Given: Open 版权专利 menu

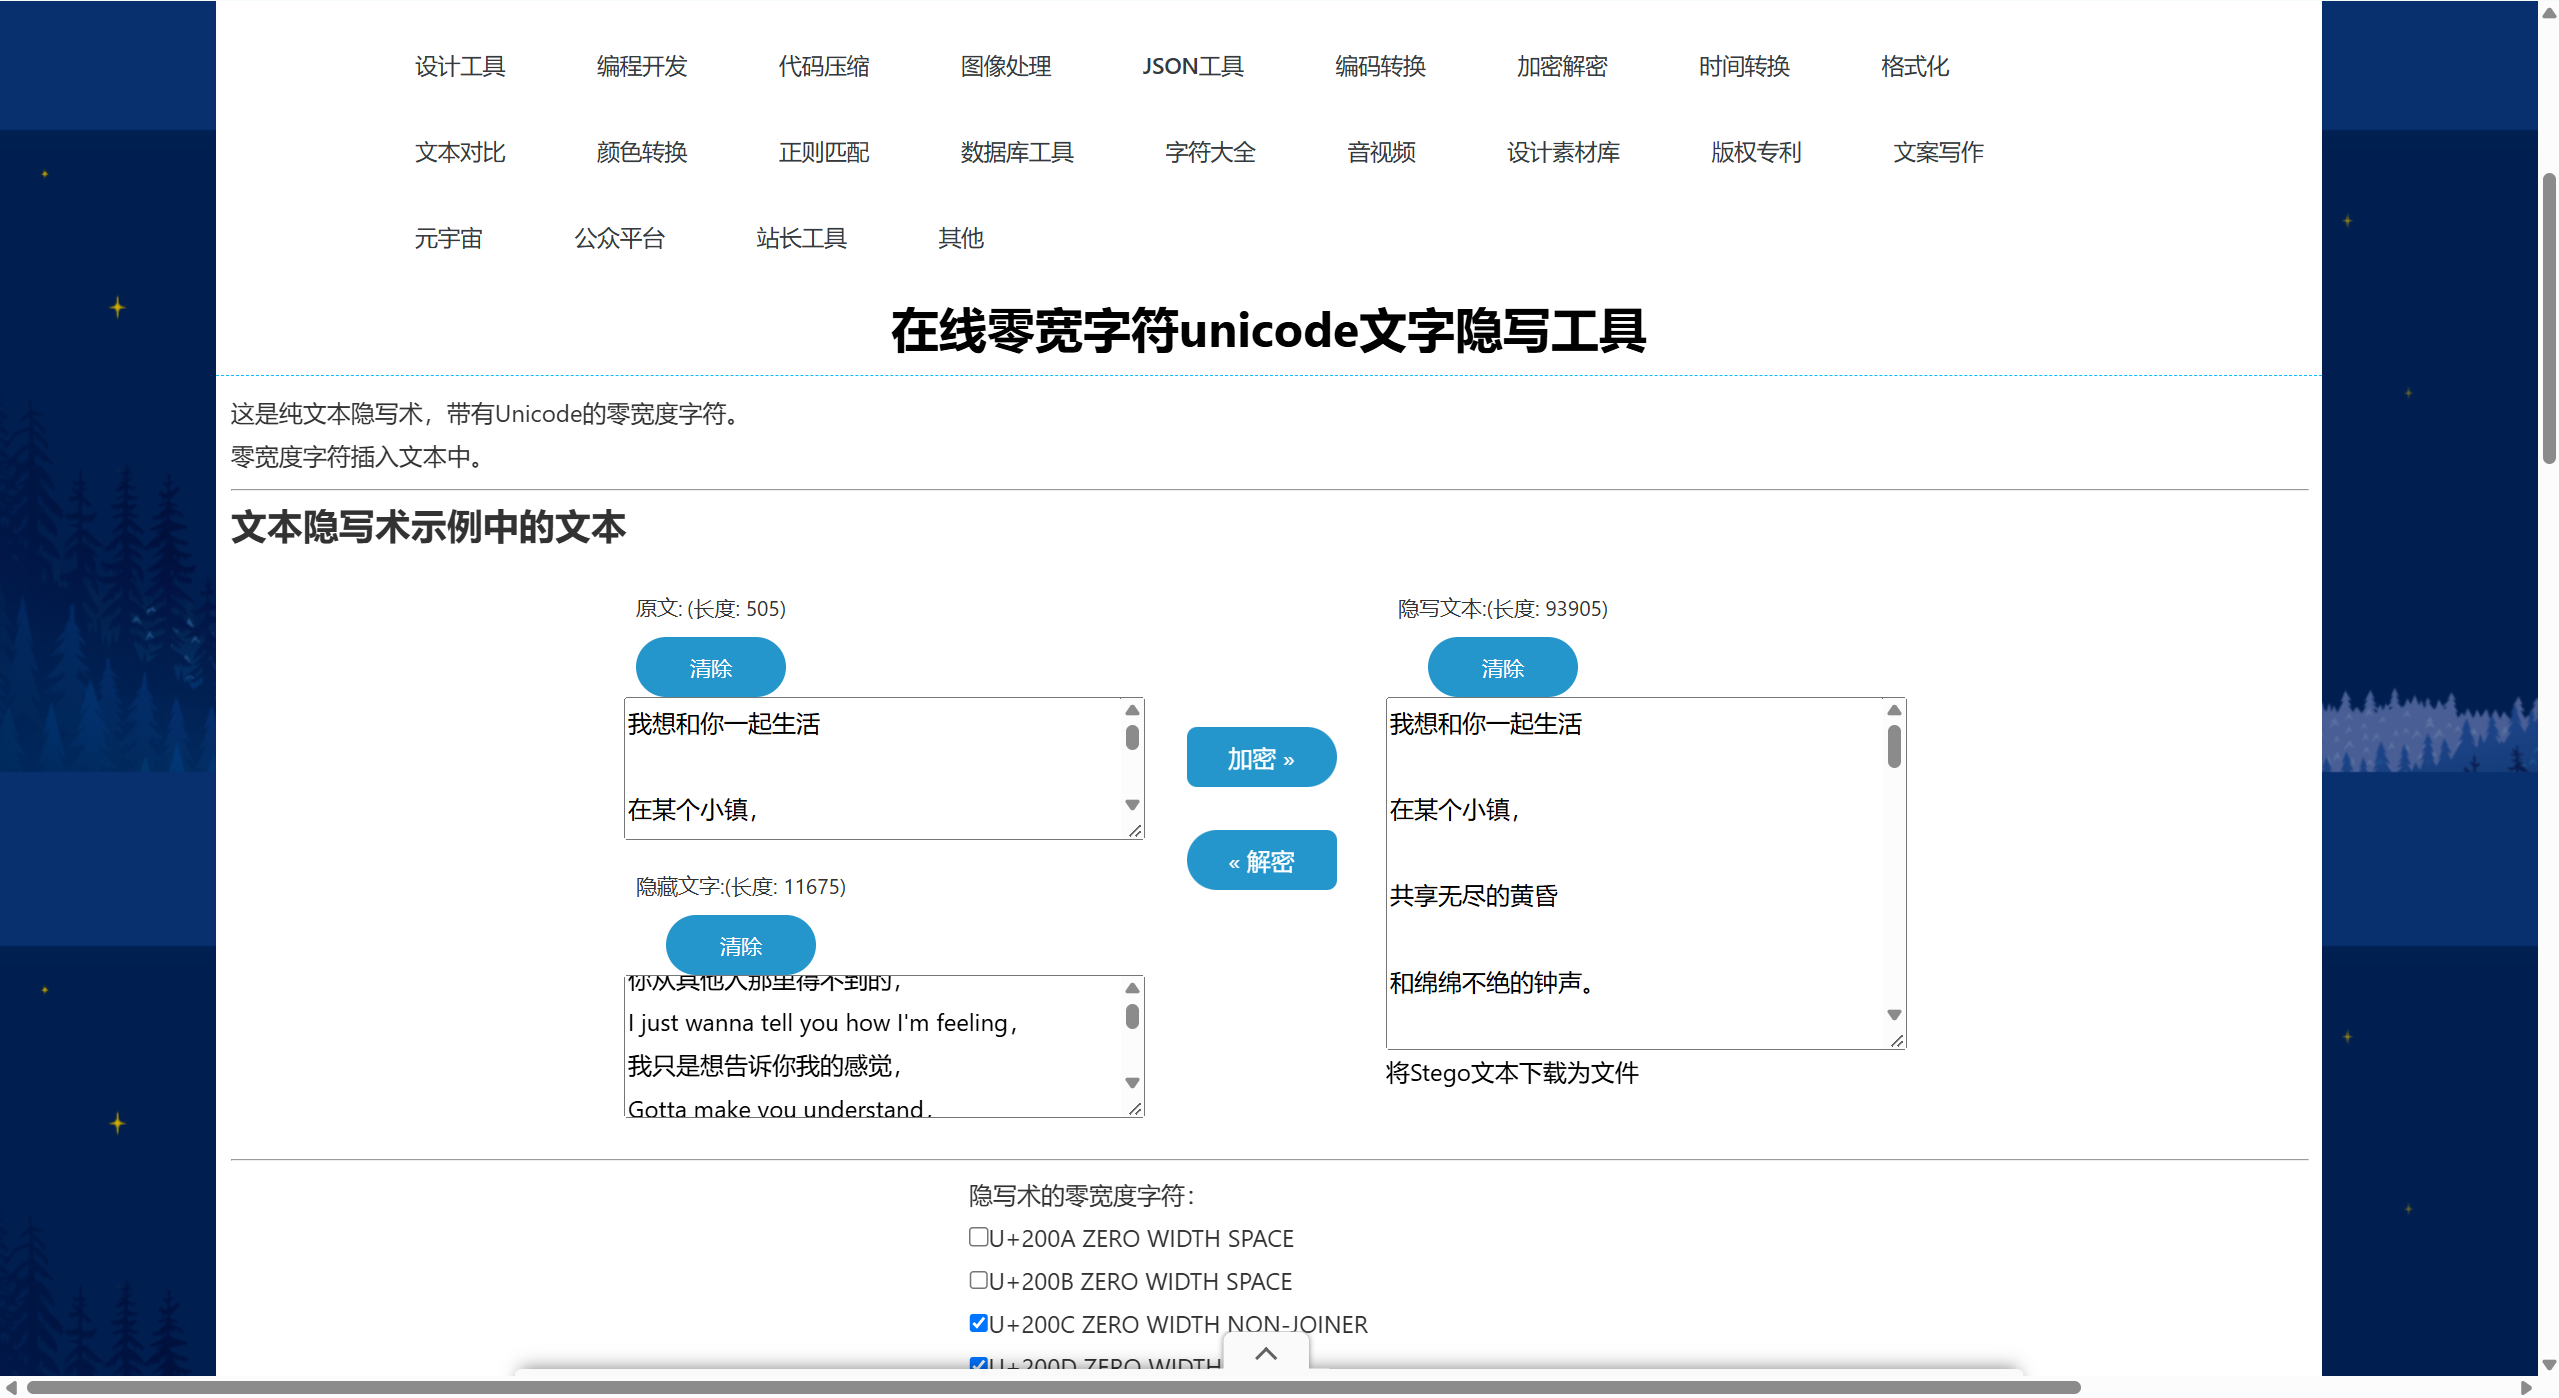Looking at the screenshot, I should click(1756, 152).
